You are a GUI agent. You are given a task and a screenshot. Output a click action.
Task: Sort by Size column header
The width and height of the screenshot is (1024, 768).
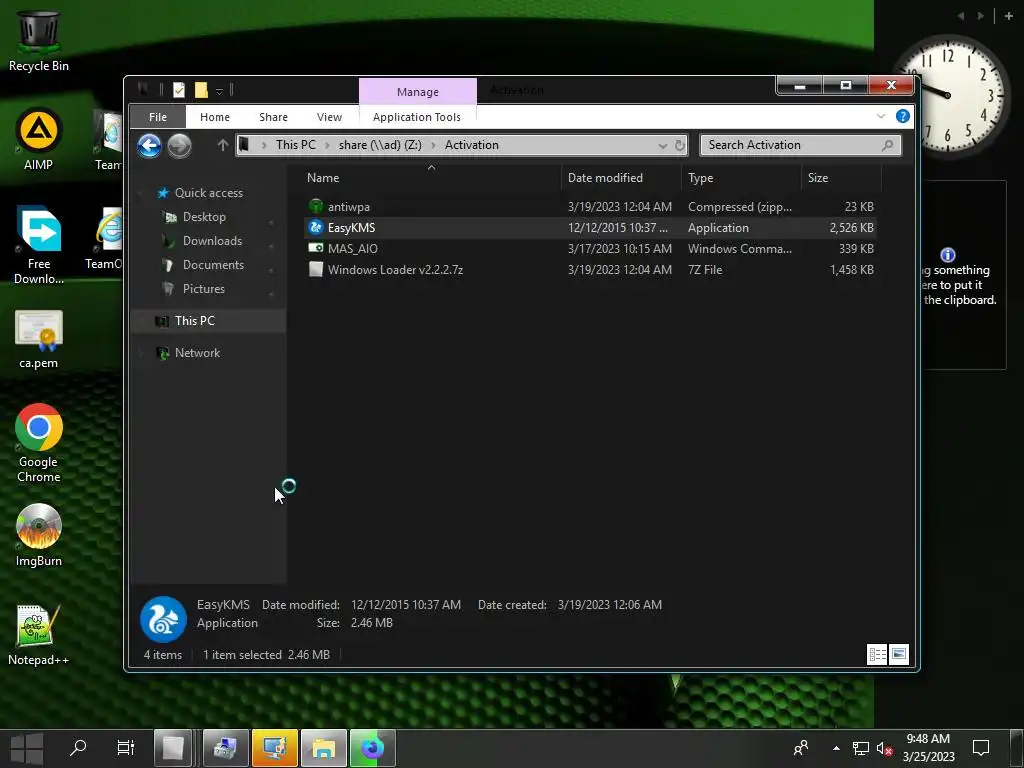tap(818, 178)
